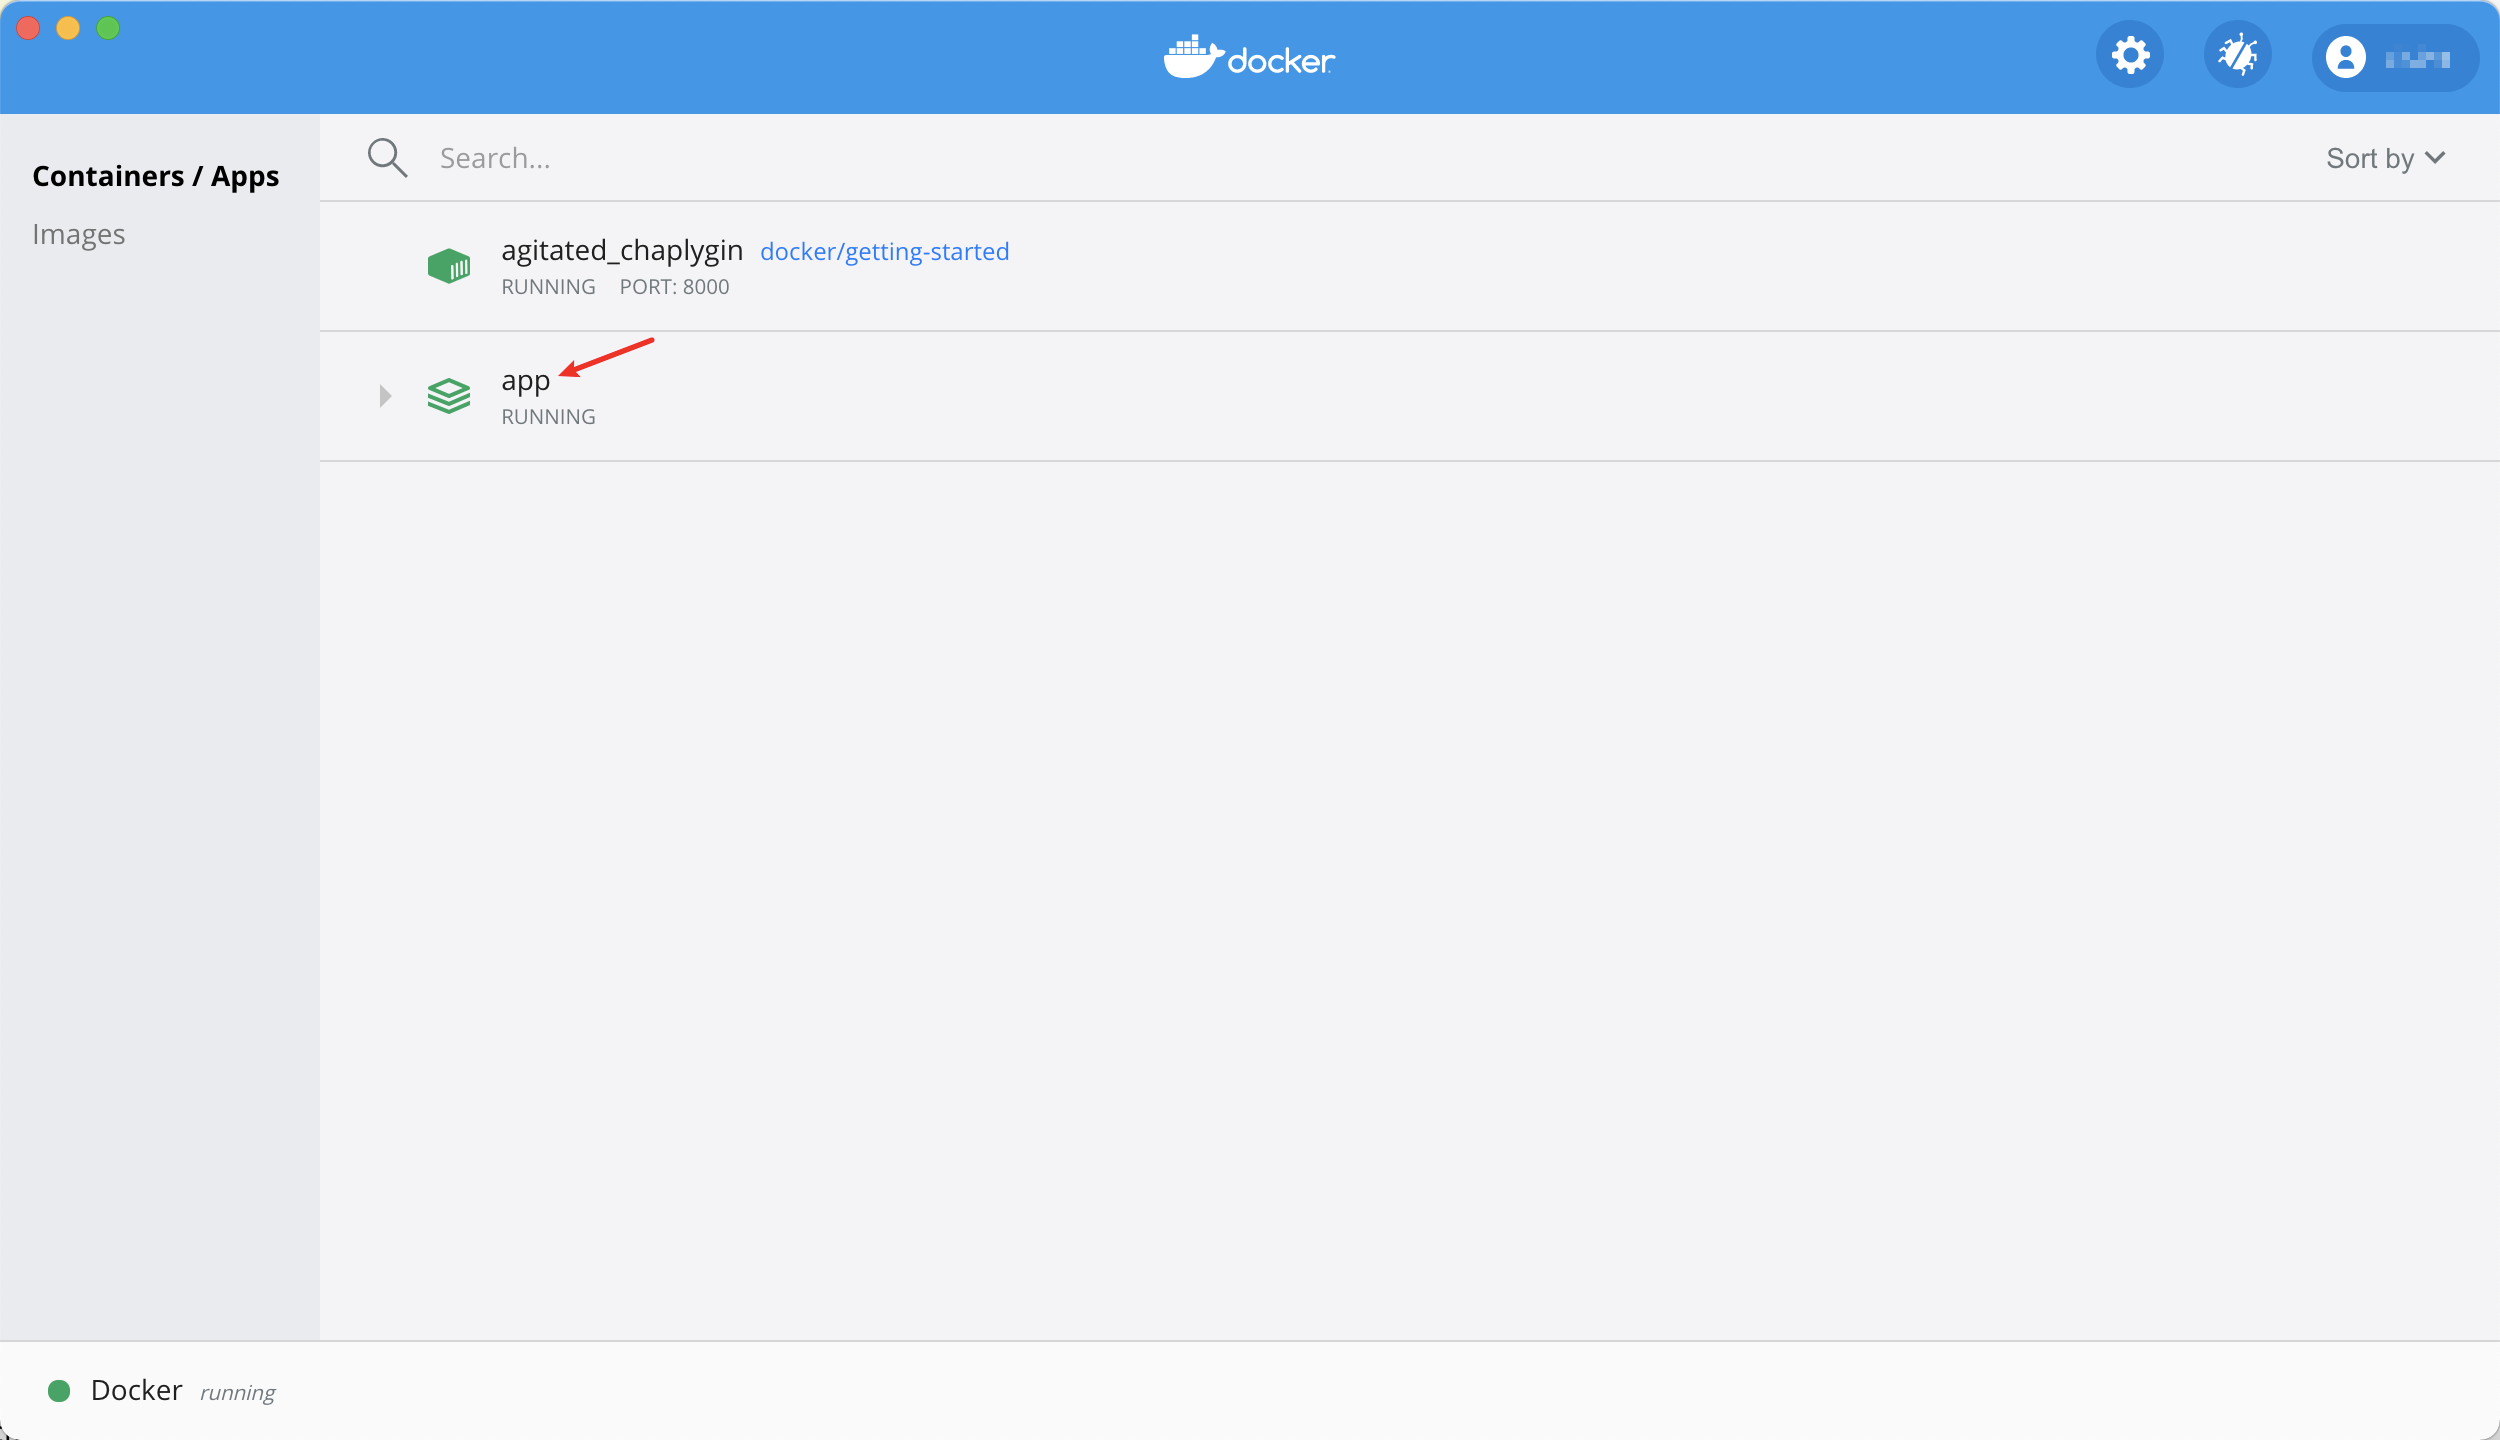Screen dimensions: 2500x1440
Task: Open Docker settings gear icon
Action: [x=2130, y=55]
